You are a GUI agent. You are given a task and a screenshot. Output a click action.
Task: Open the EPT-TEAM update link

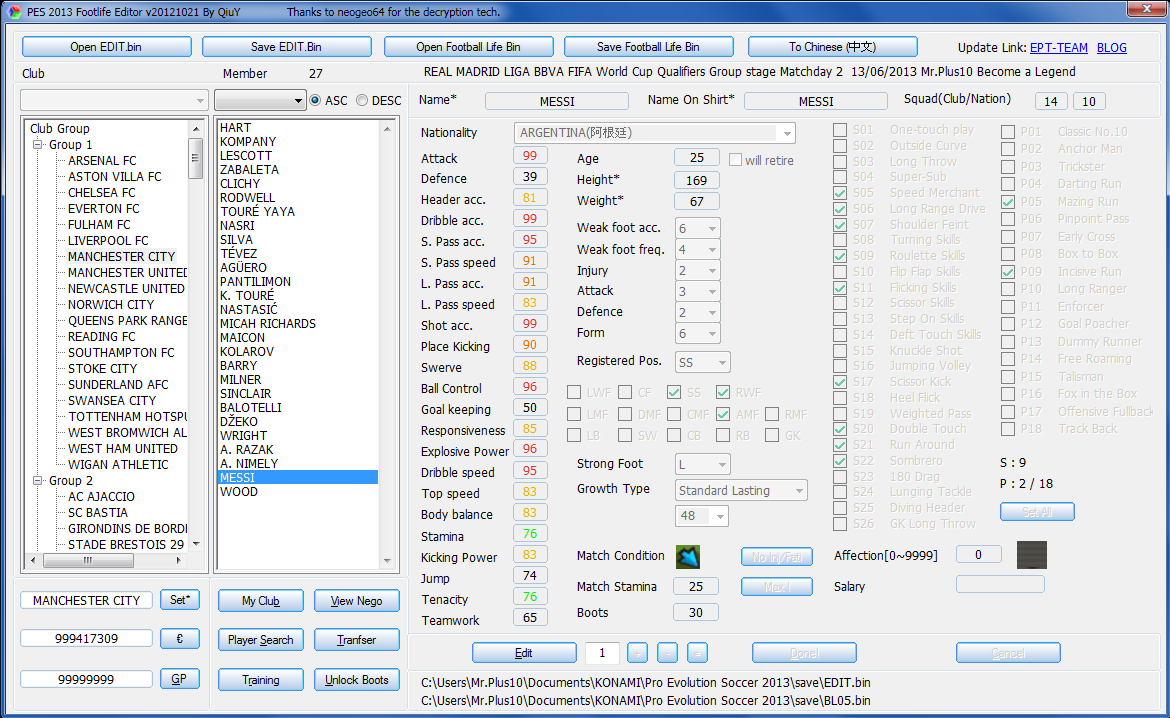[1059, 47]
